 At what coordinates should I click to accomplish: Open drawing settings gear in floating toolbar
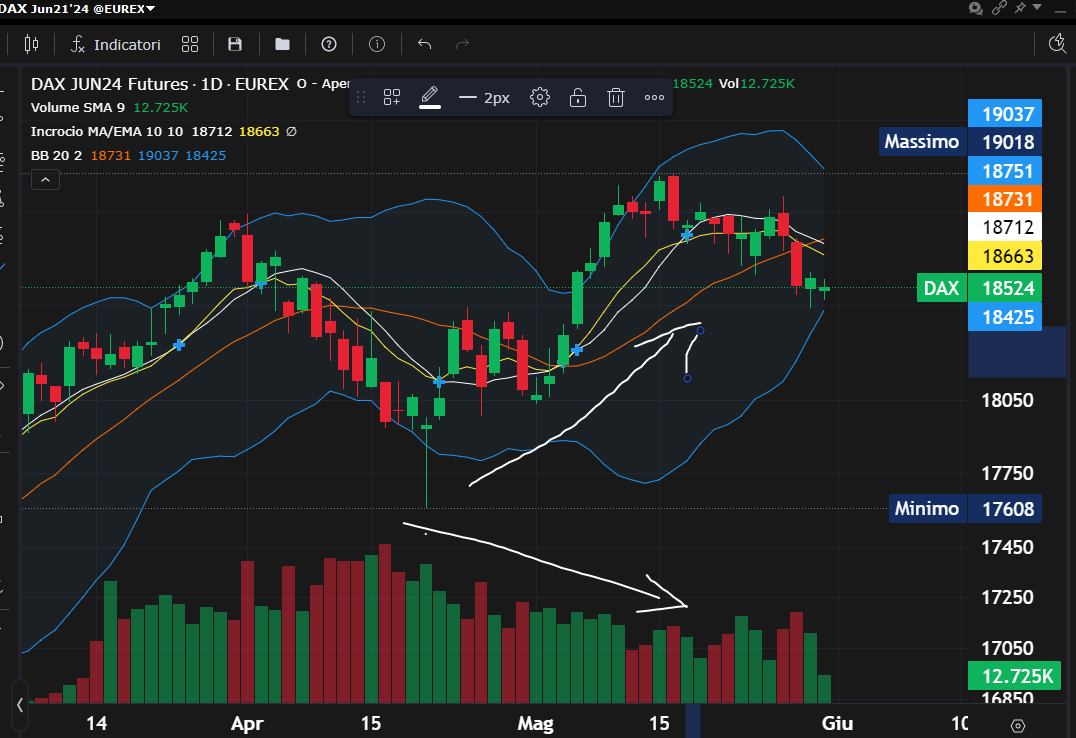coord(540,97)
